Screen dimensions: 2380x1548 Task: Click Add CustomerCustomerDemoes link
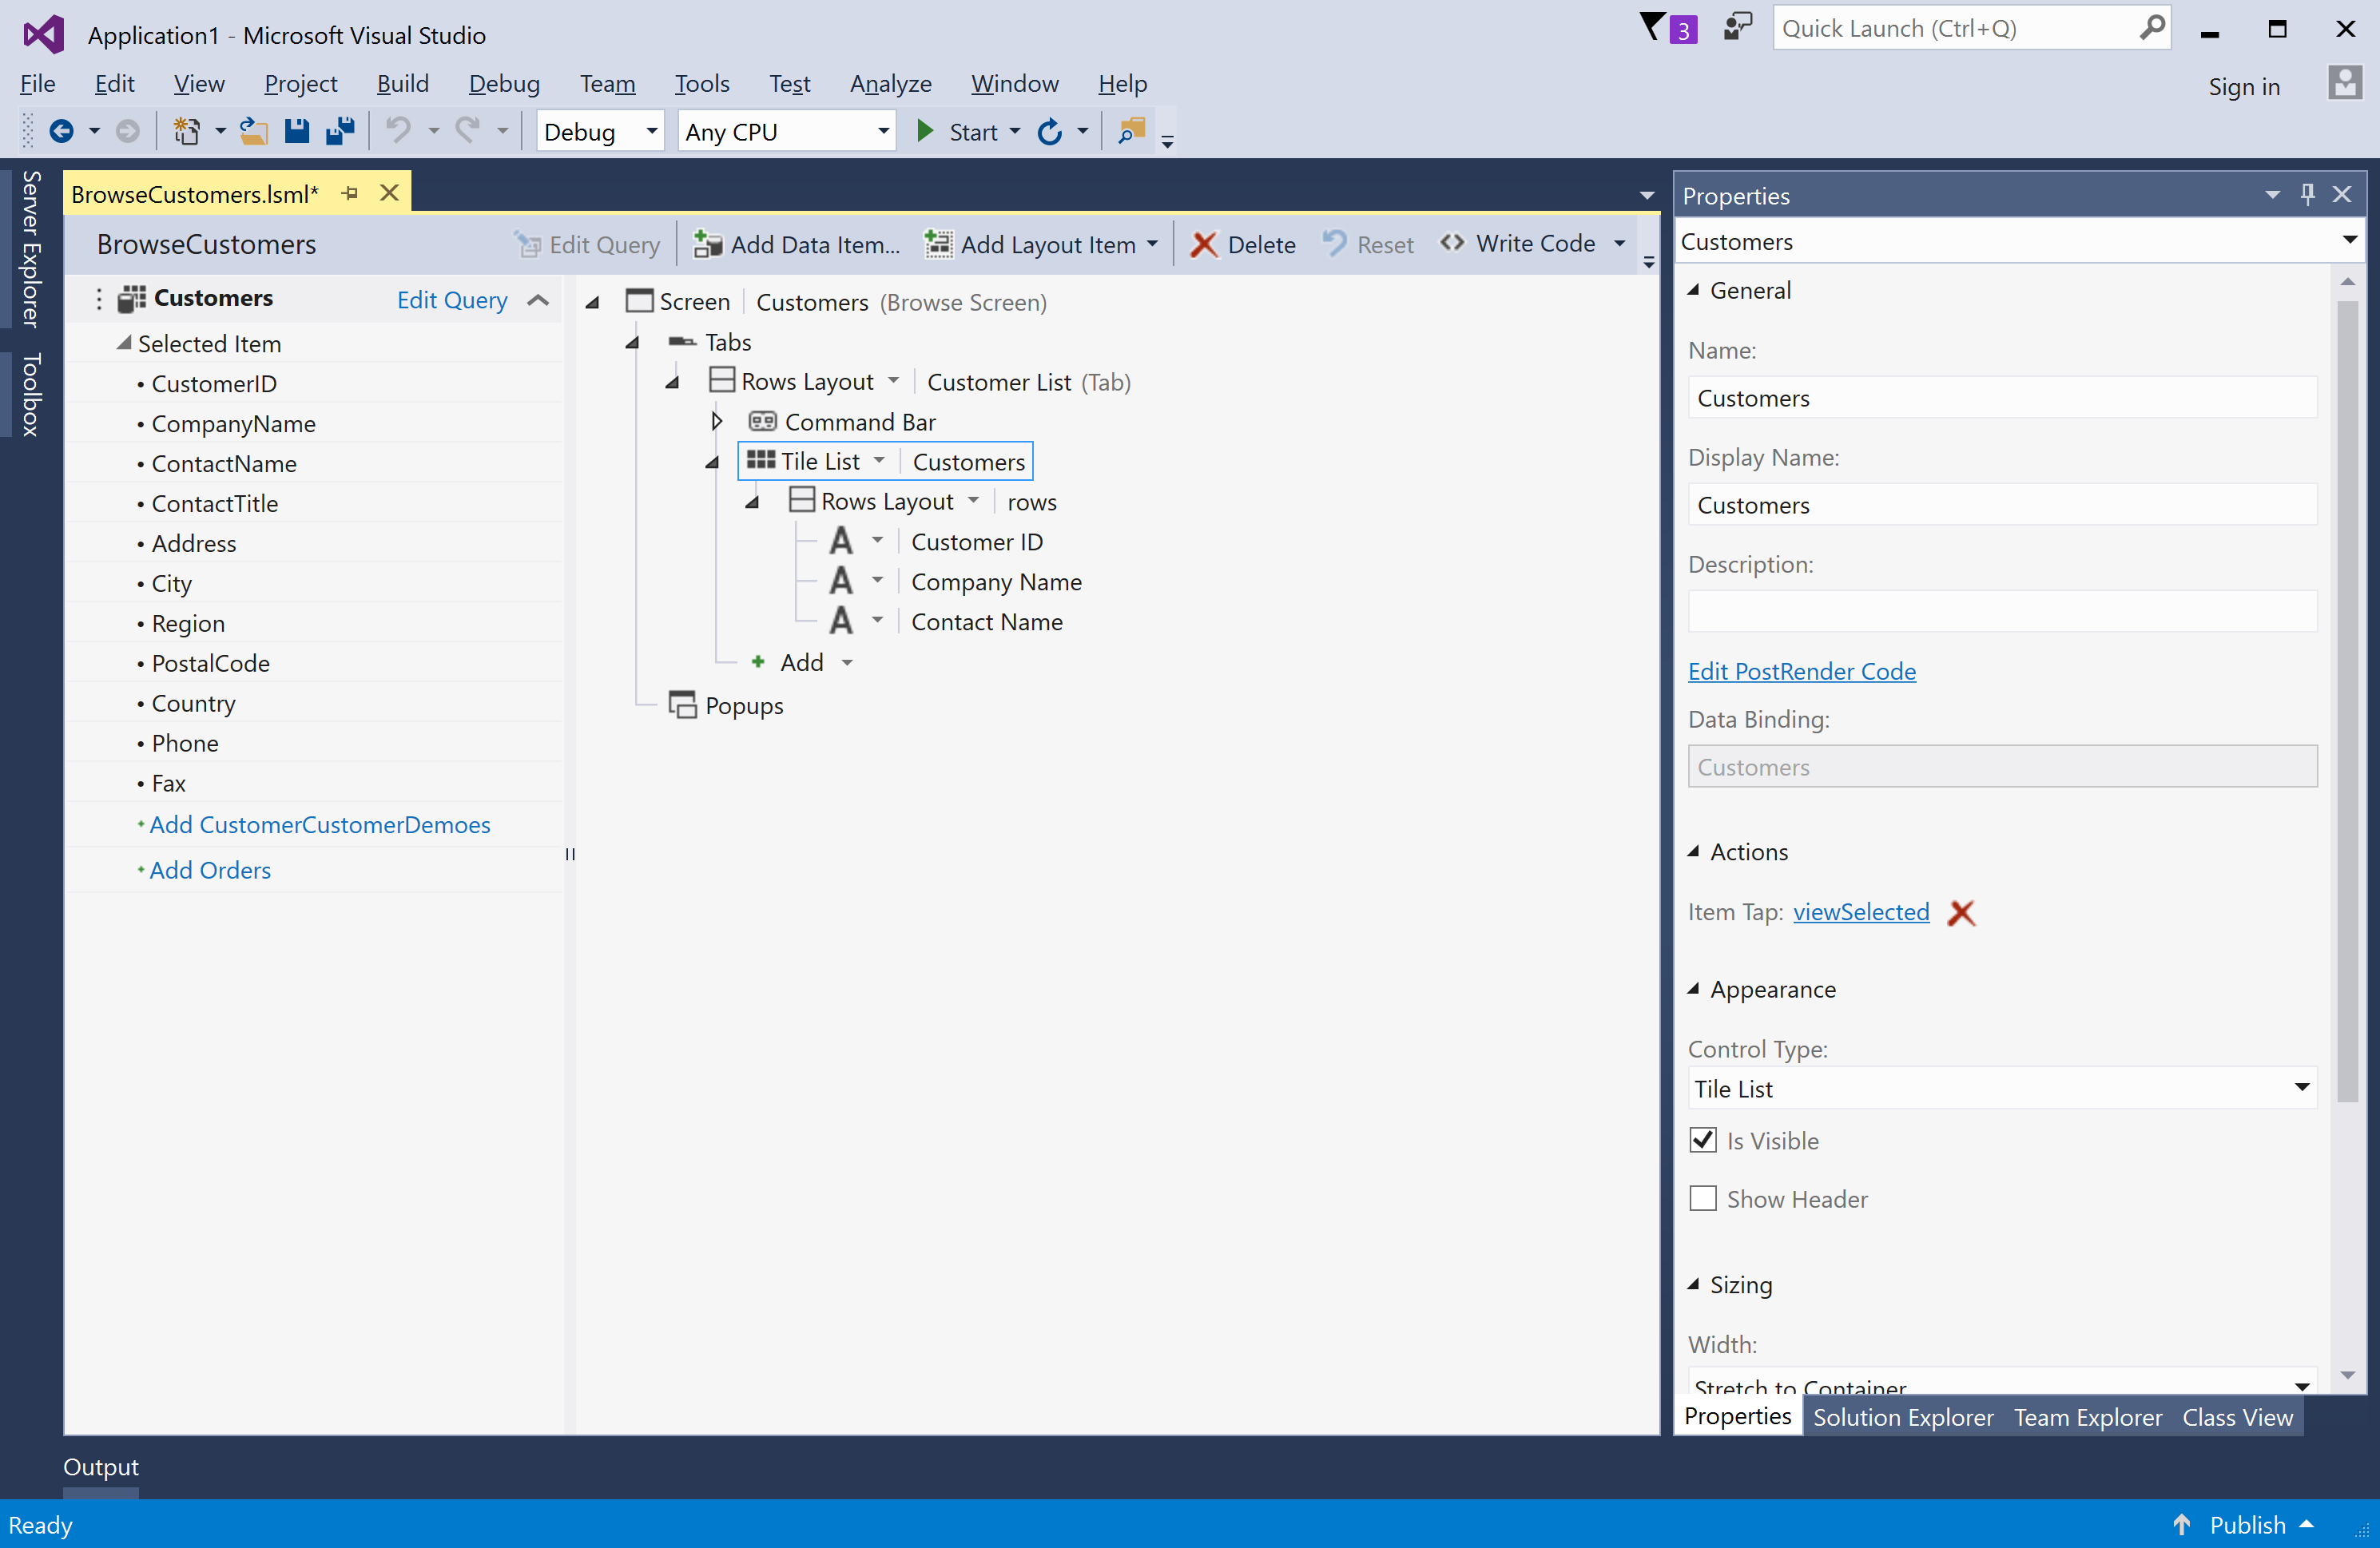click(320, 825)
